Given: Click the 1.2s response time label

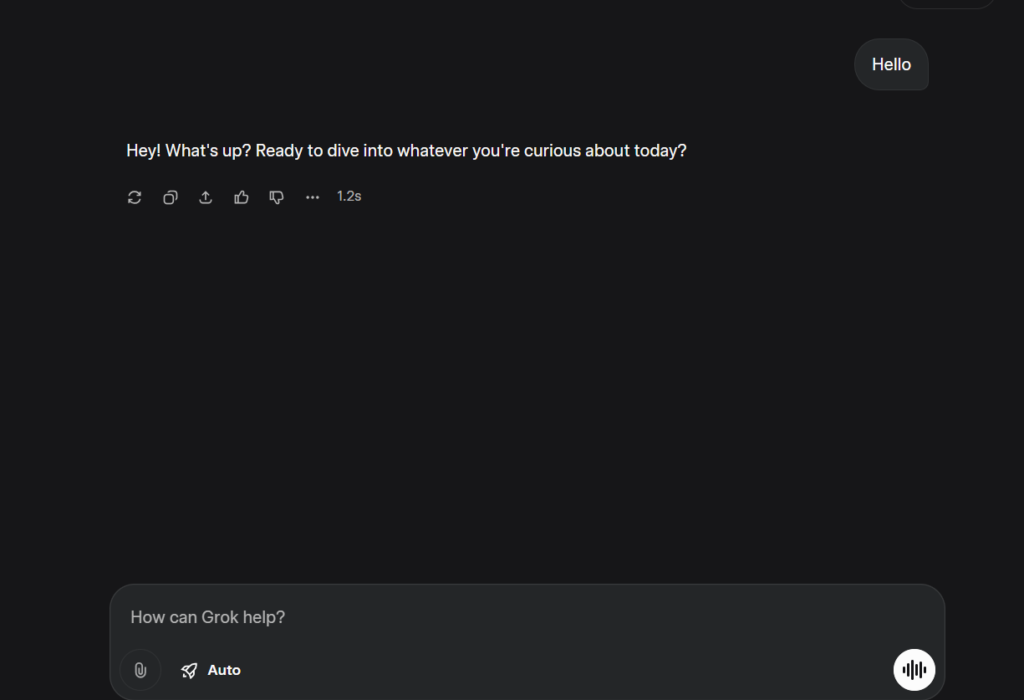Looking at the screenshot, I should point(349,196).
